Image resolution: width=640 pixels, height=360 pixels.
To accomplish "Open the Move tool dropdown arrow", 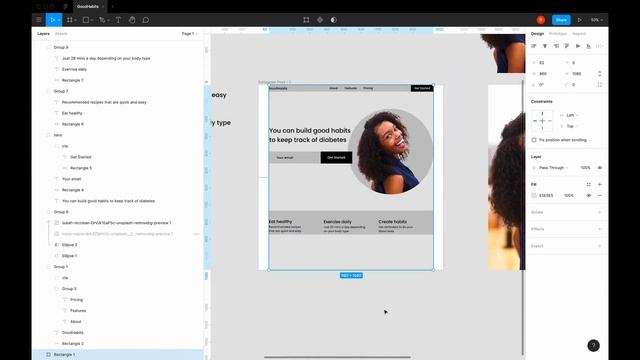I will (x=59, y=20).
